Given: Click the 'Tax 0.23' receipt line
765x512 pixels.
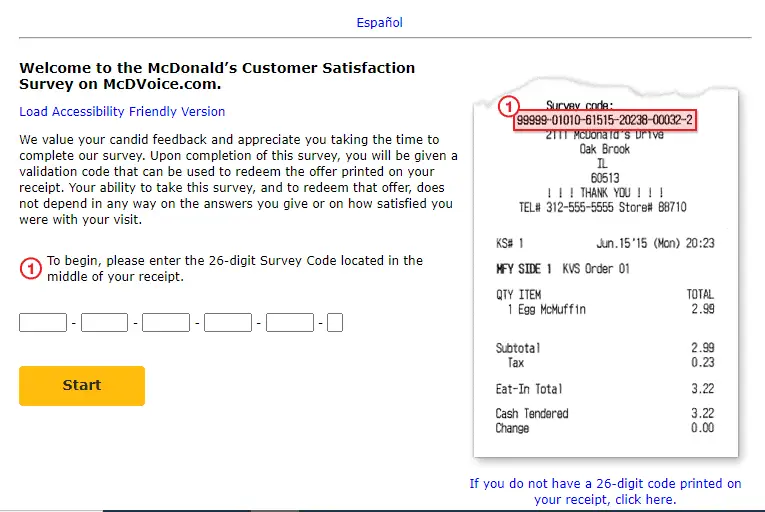Looking at the screenshot, I should [x=611, y=363].
